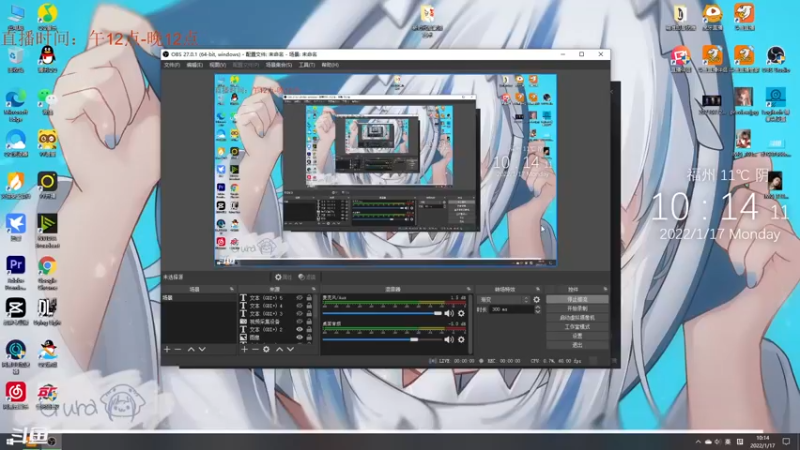Open OBS 设置 settings button
The width and height of the screenshot is (800, 450).
coord(577,336)
